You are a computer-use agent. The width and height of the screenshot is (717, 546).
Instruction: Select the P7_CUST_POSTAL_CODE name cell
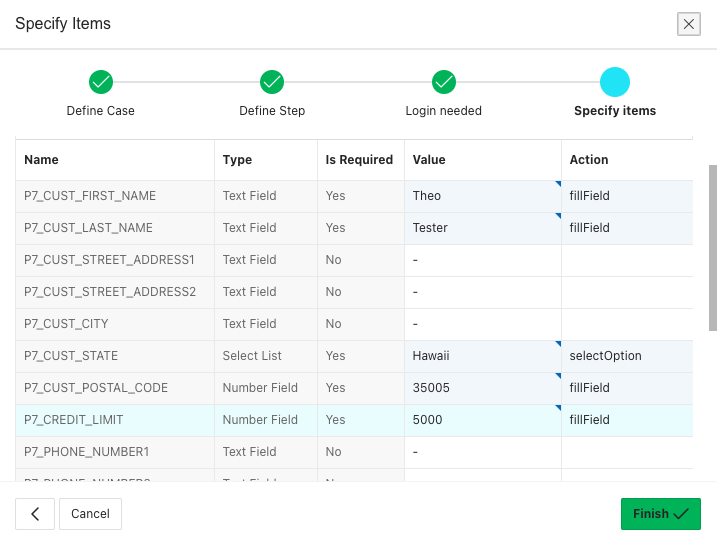(115, 388)
